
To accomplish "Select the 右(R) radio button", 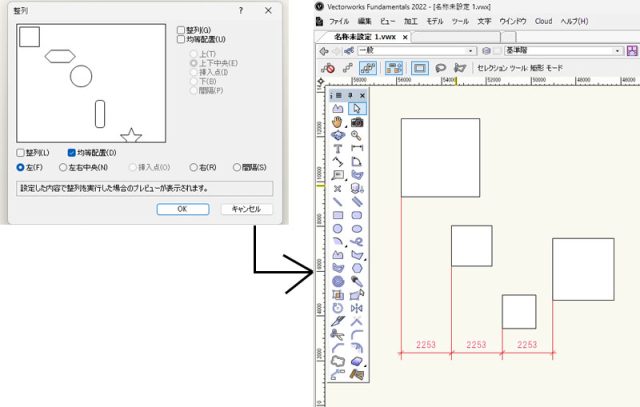I will (x=193, y=167).
